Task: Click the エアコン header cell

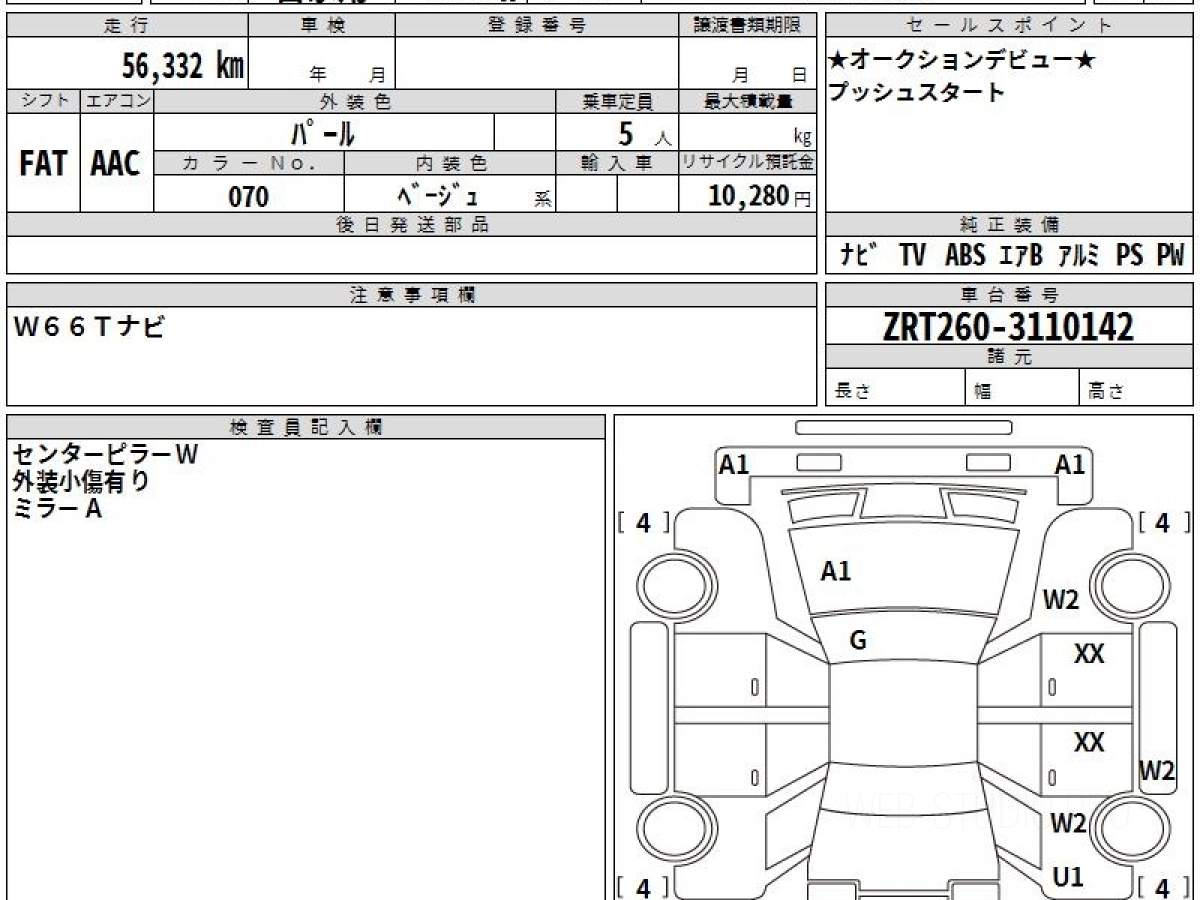Action: [x=117, y=101]
